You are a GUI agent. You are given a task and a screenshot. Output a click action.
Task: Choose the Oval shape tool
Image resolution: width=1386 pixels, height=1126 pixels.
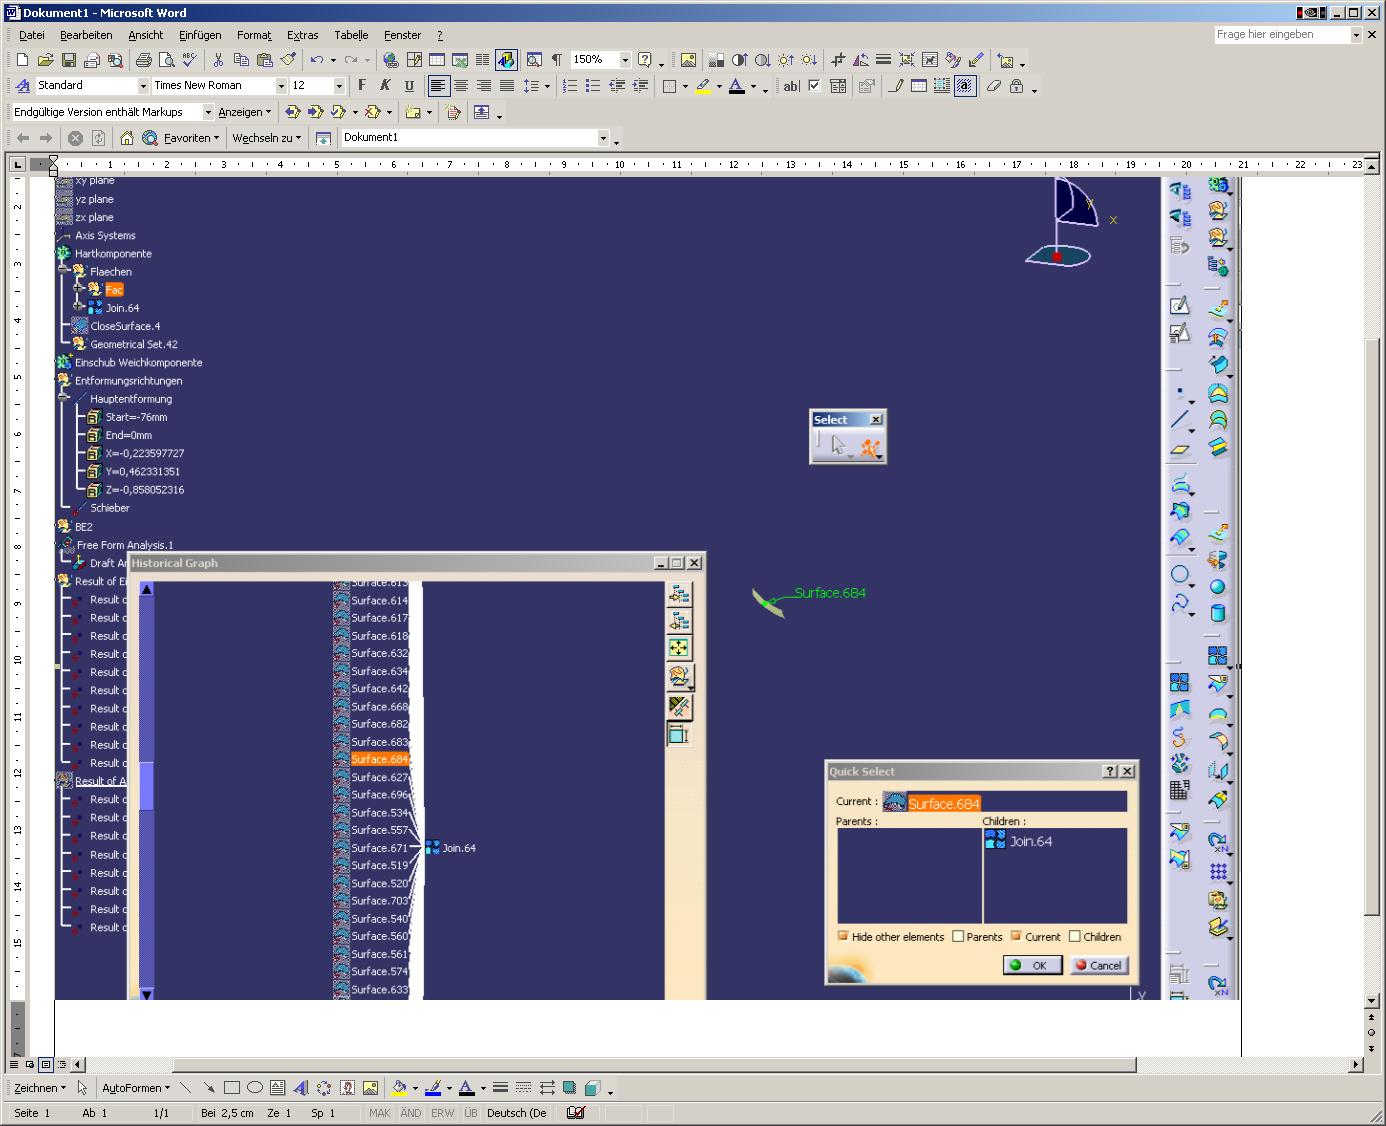pos(255,1088)
